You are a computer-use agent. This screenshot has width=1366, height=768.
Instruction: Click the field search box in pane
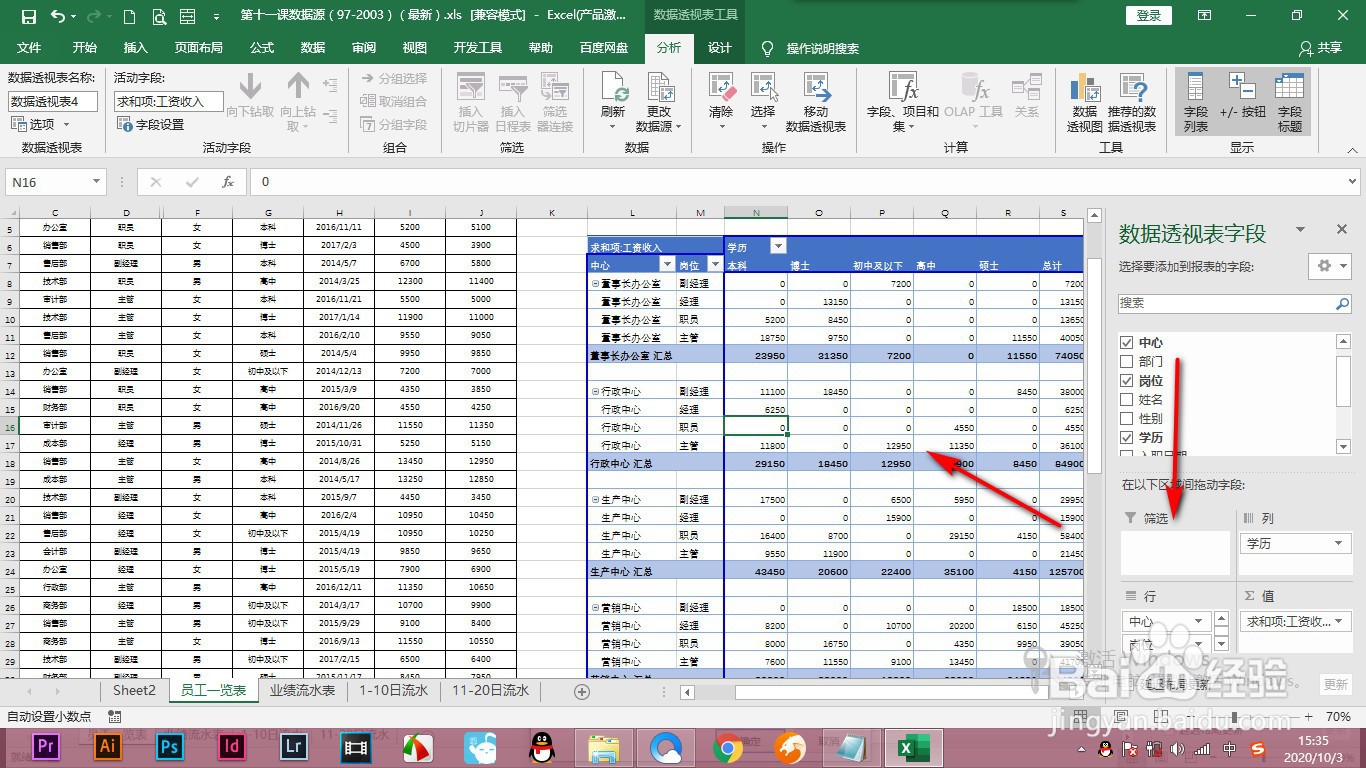1226,303
